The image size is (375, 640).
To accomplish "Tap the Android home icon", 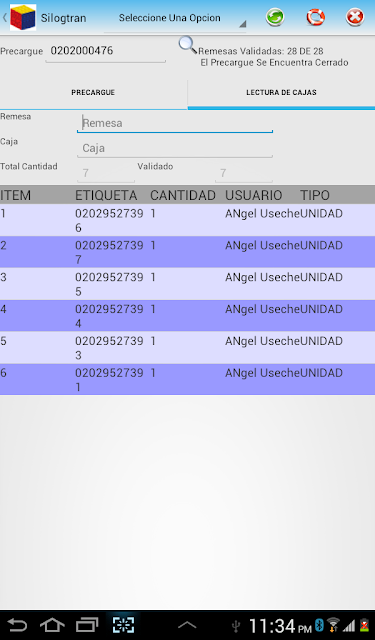I will click(52, 624).
